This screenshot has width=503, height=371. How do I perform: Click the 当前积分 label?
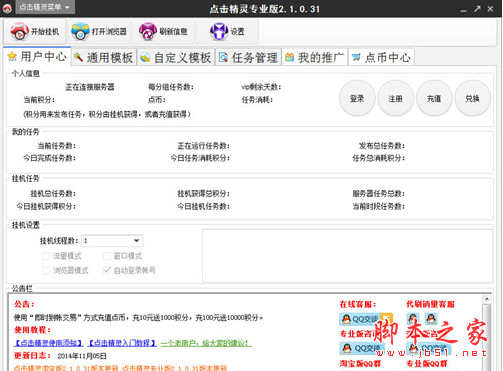point(39,100)
